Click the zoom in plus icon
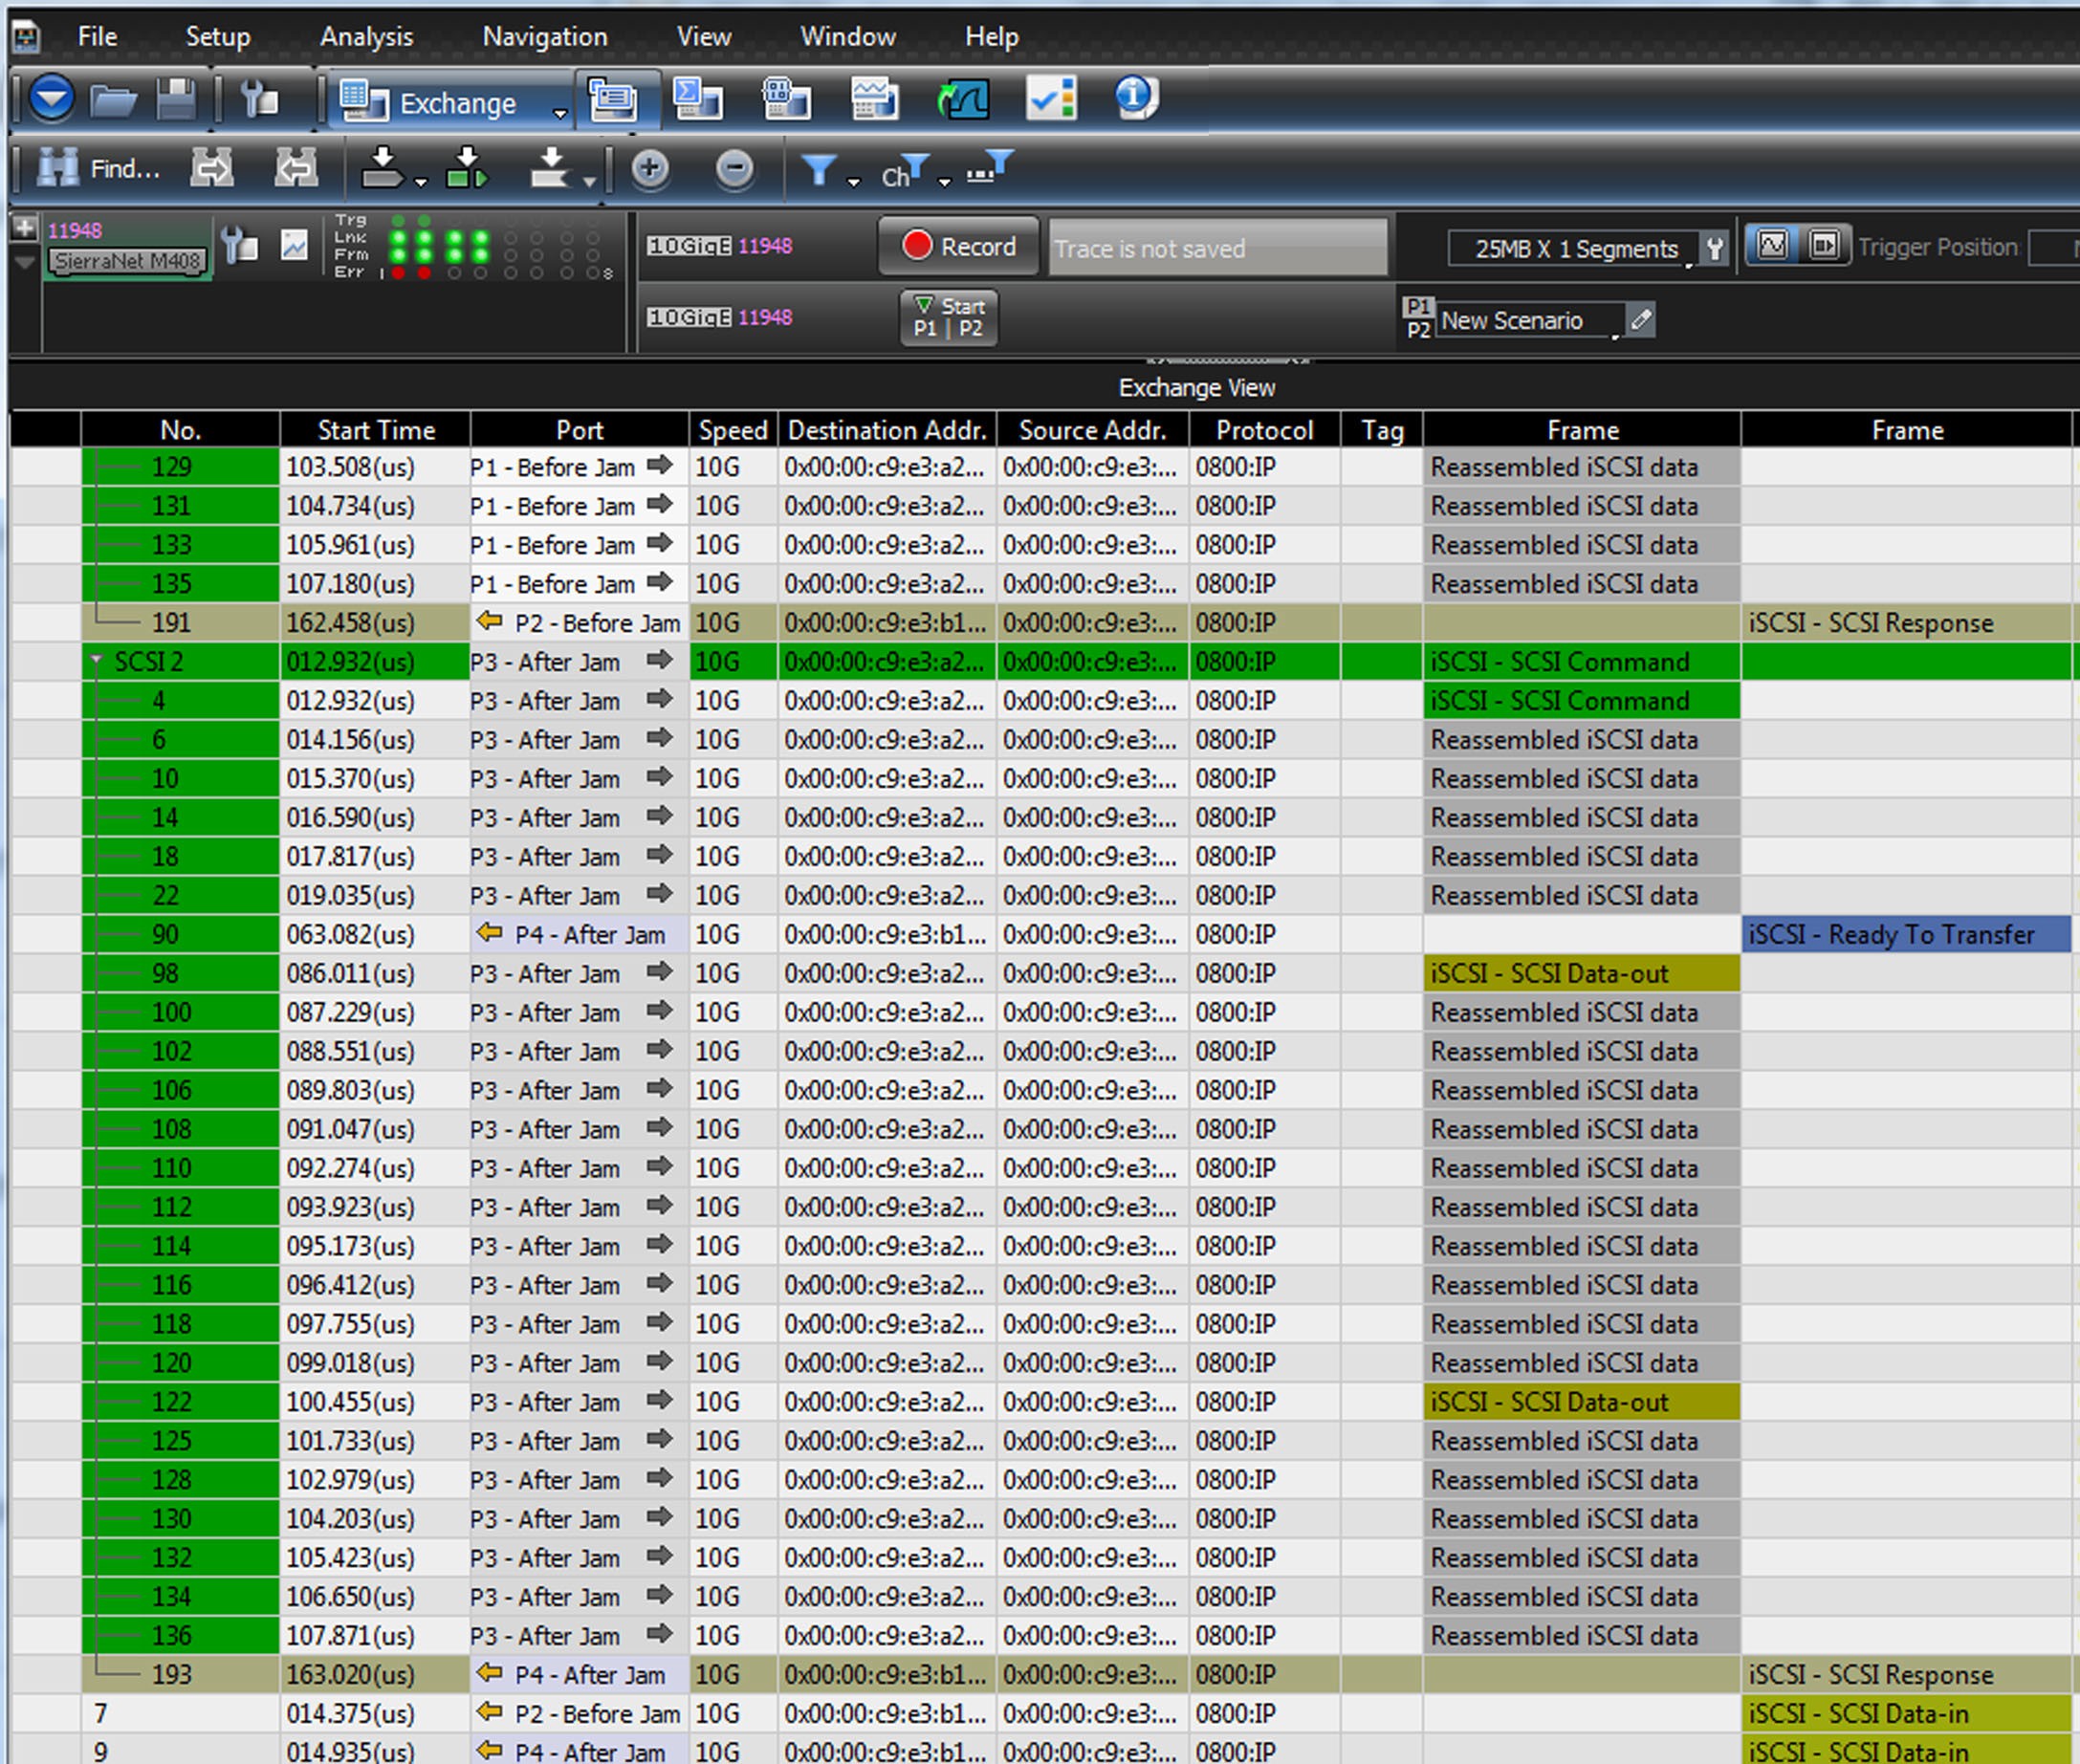 (x=650, y=168)
